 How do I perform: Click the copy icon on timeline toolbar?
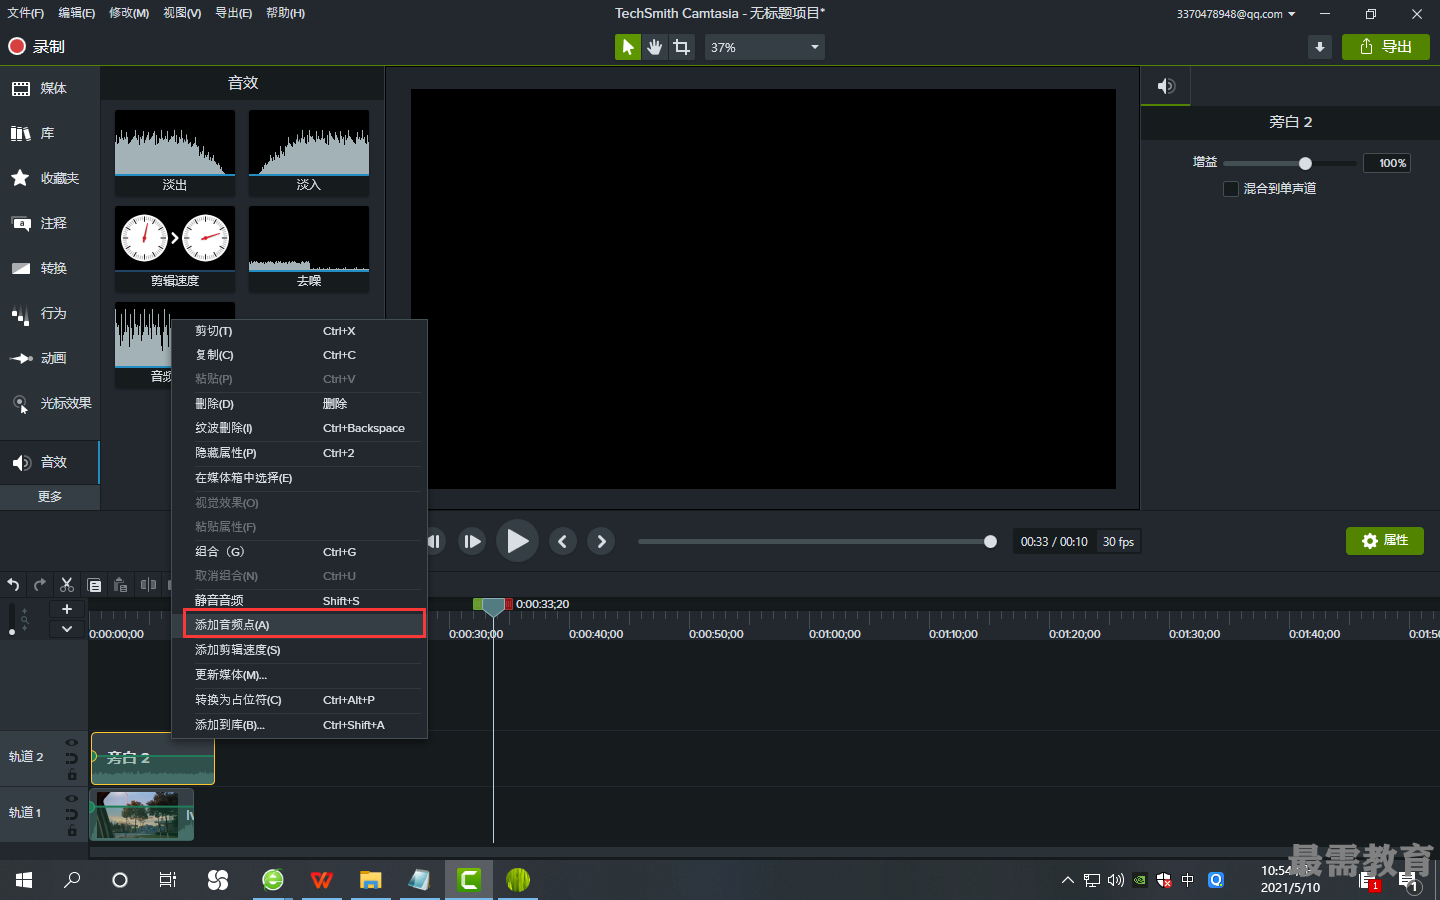[94, 585]
